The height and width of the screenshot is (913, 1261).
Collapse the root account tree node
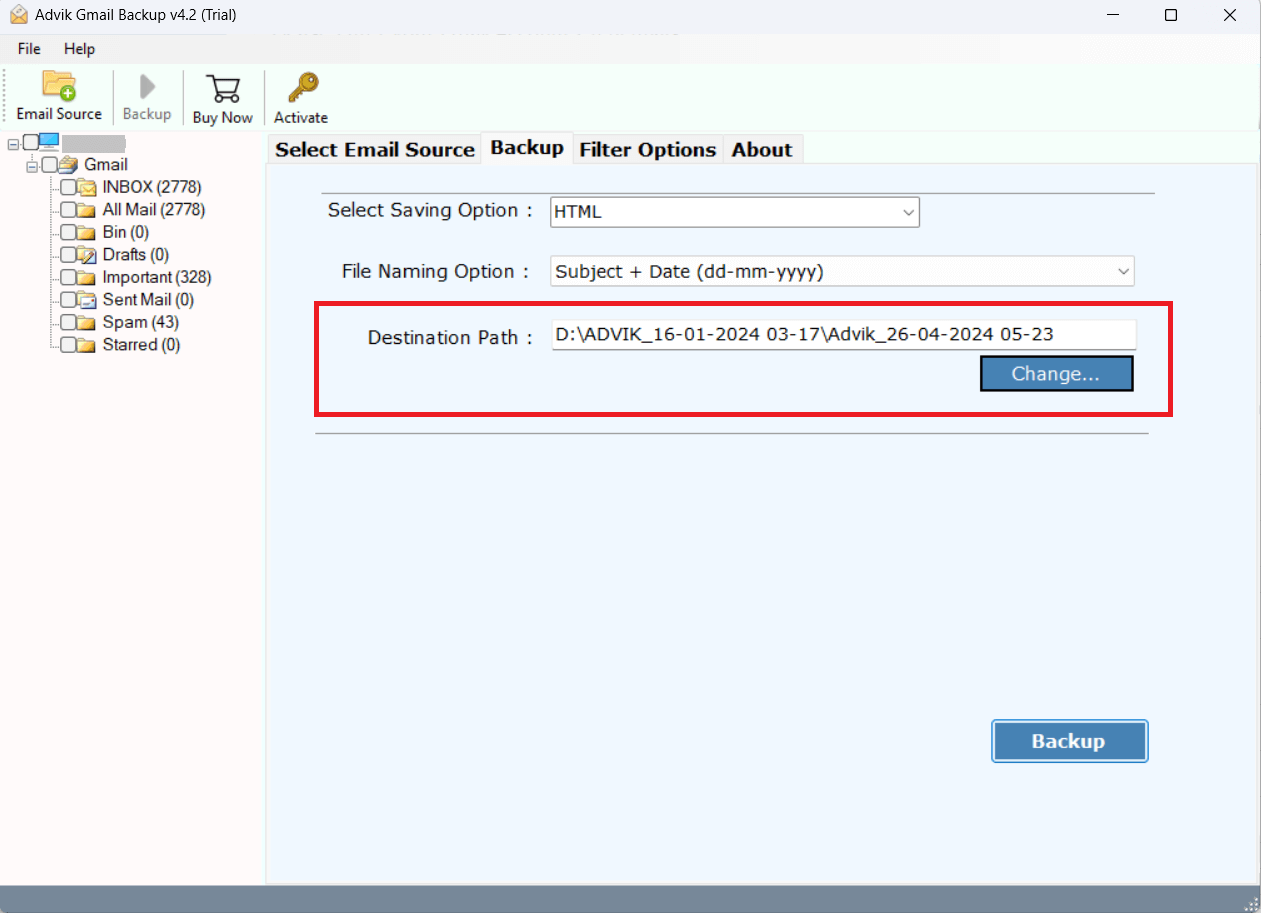click(x=13, y=143)
